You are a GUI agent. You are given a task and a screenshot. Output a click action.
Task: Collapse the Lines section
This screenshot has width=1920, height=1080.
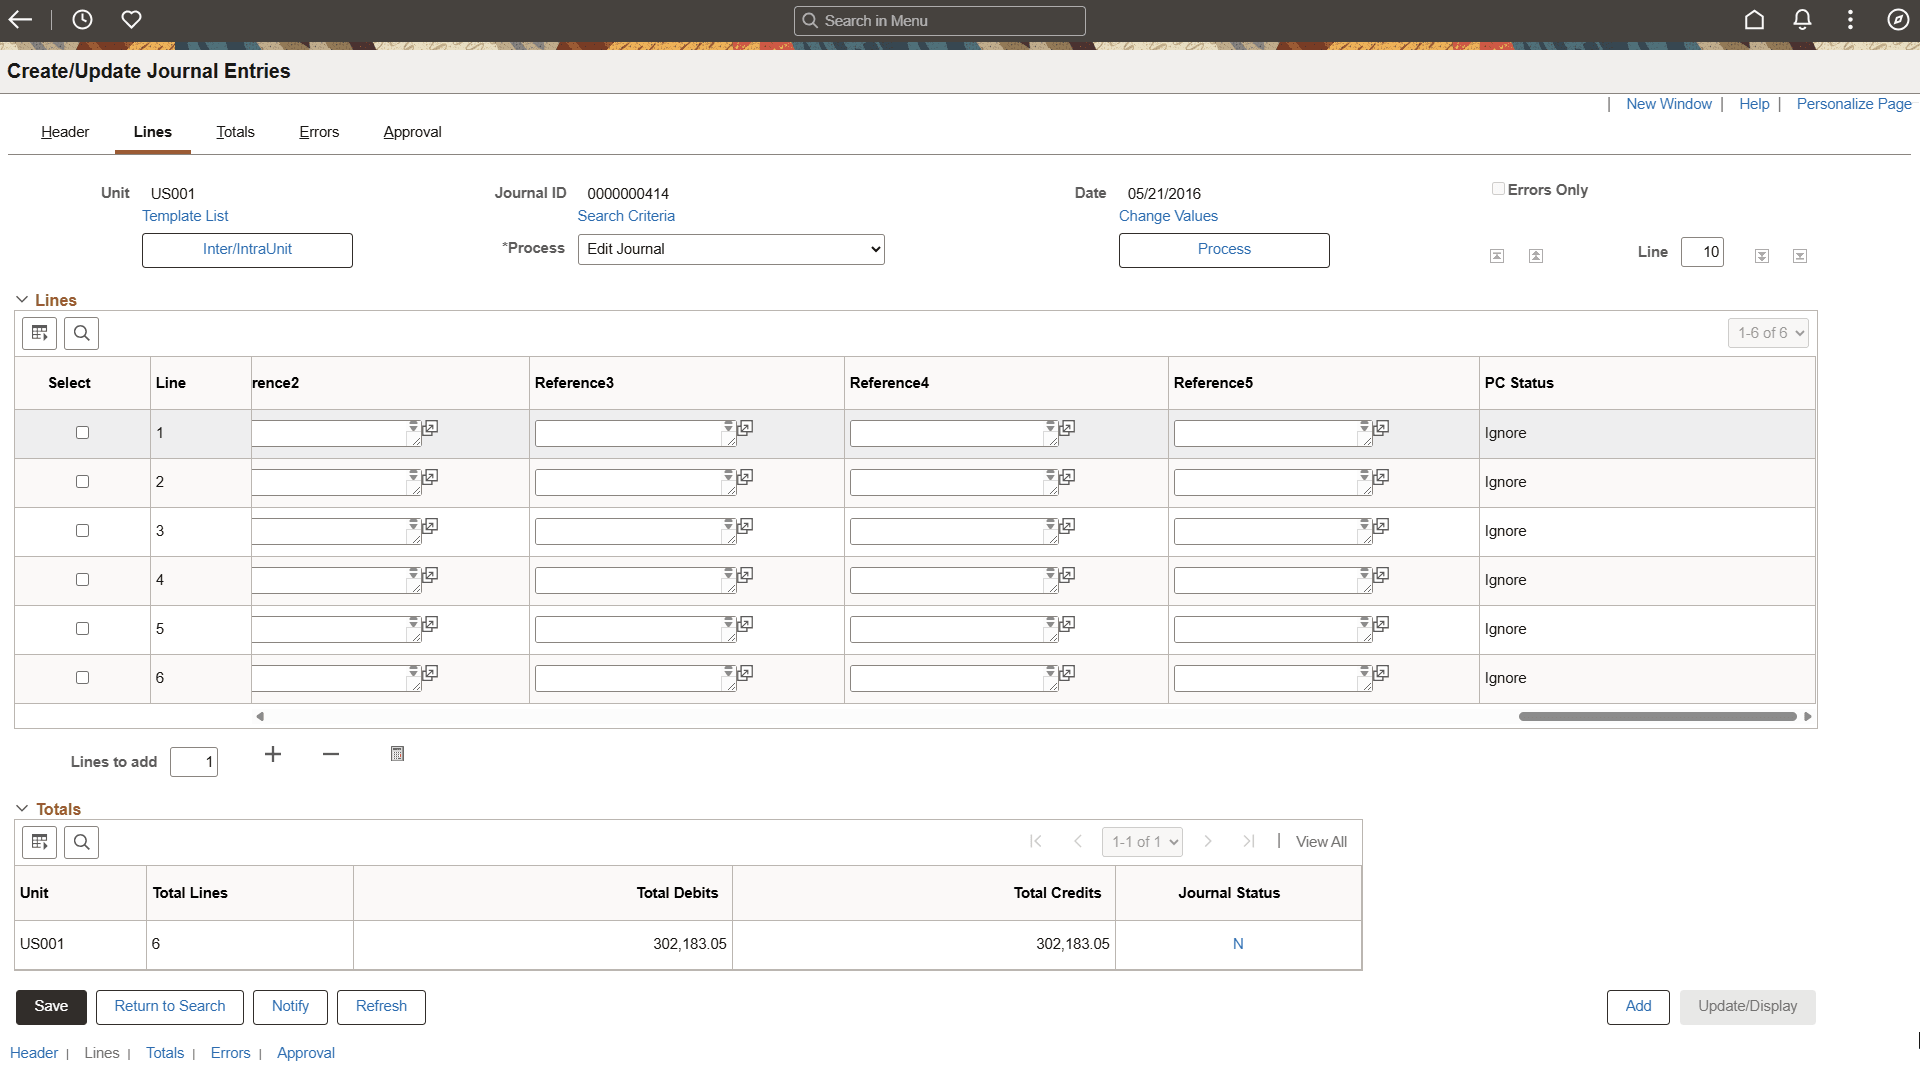click(22, 300)
